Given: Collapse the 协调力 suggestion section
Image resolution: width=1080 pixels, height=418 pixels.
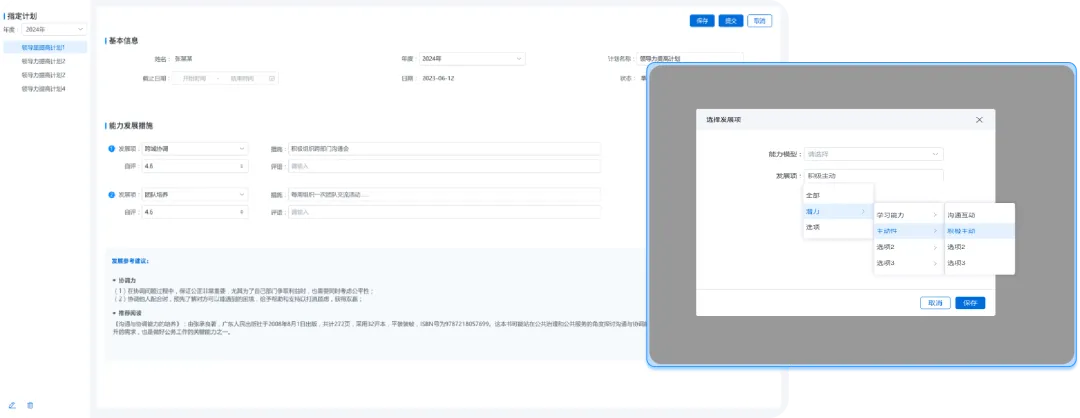Looking at the screenshot, I should tap(114, 280).
